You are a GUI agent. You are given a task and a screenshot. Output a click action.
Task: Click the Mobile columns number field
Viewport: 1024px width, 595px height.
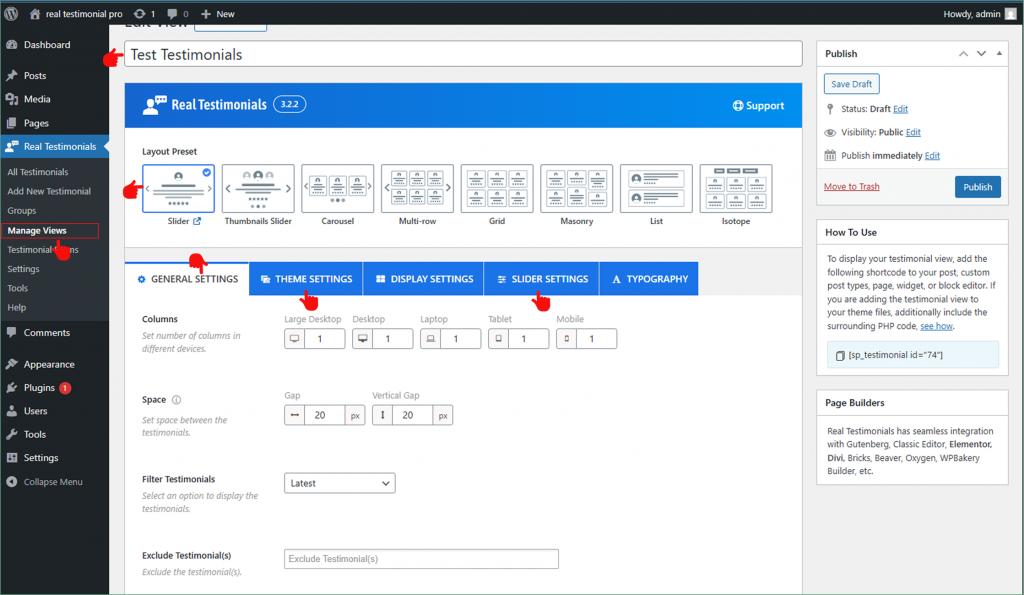tap(596, 339)
